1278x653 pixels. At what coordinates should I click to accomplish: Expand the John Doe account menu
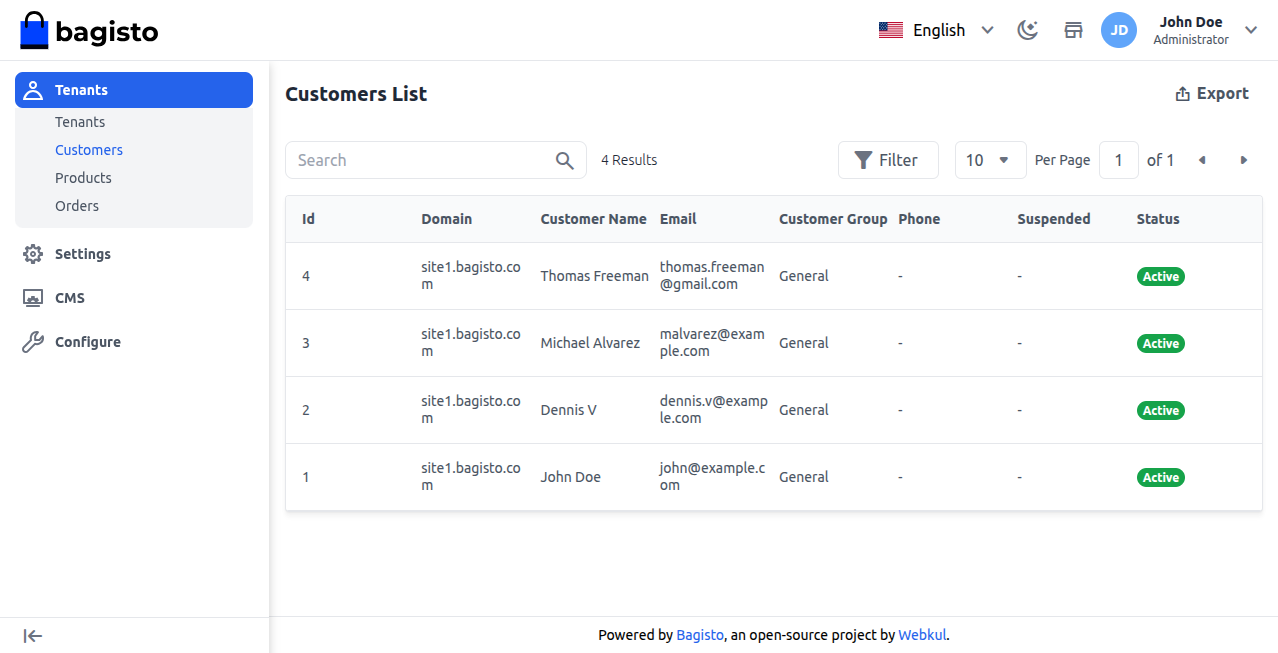(x=1250, y=30)
